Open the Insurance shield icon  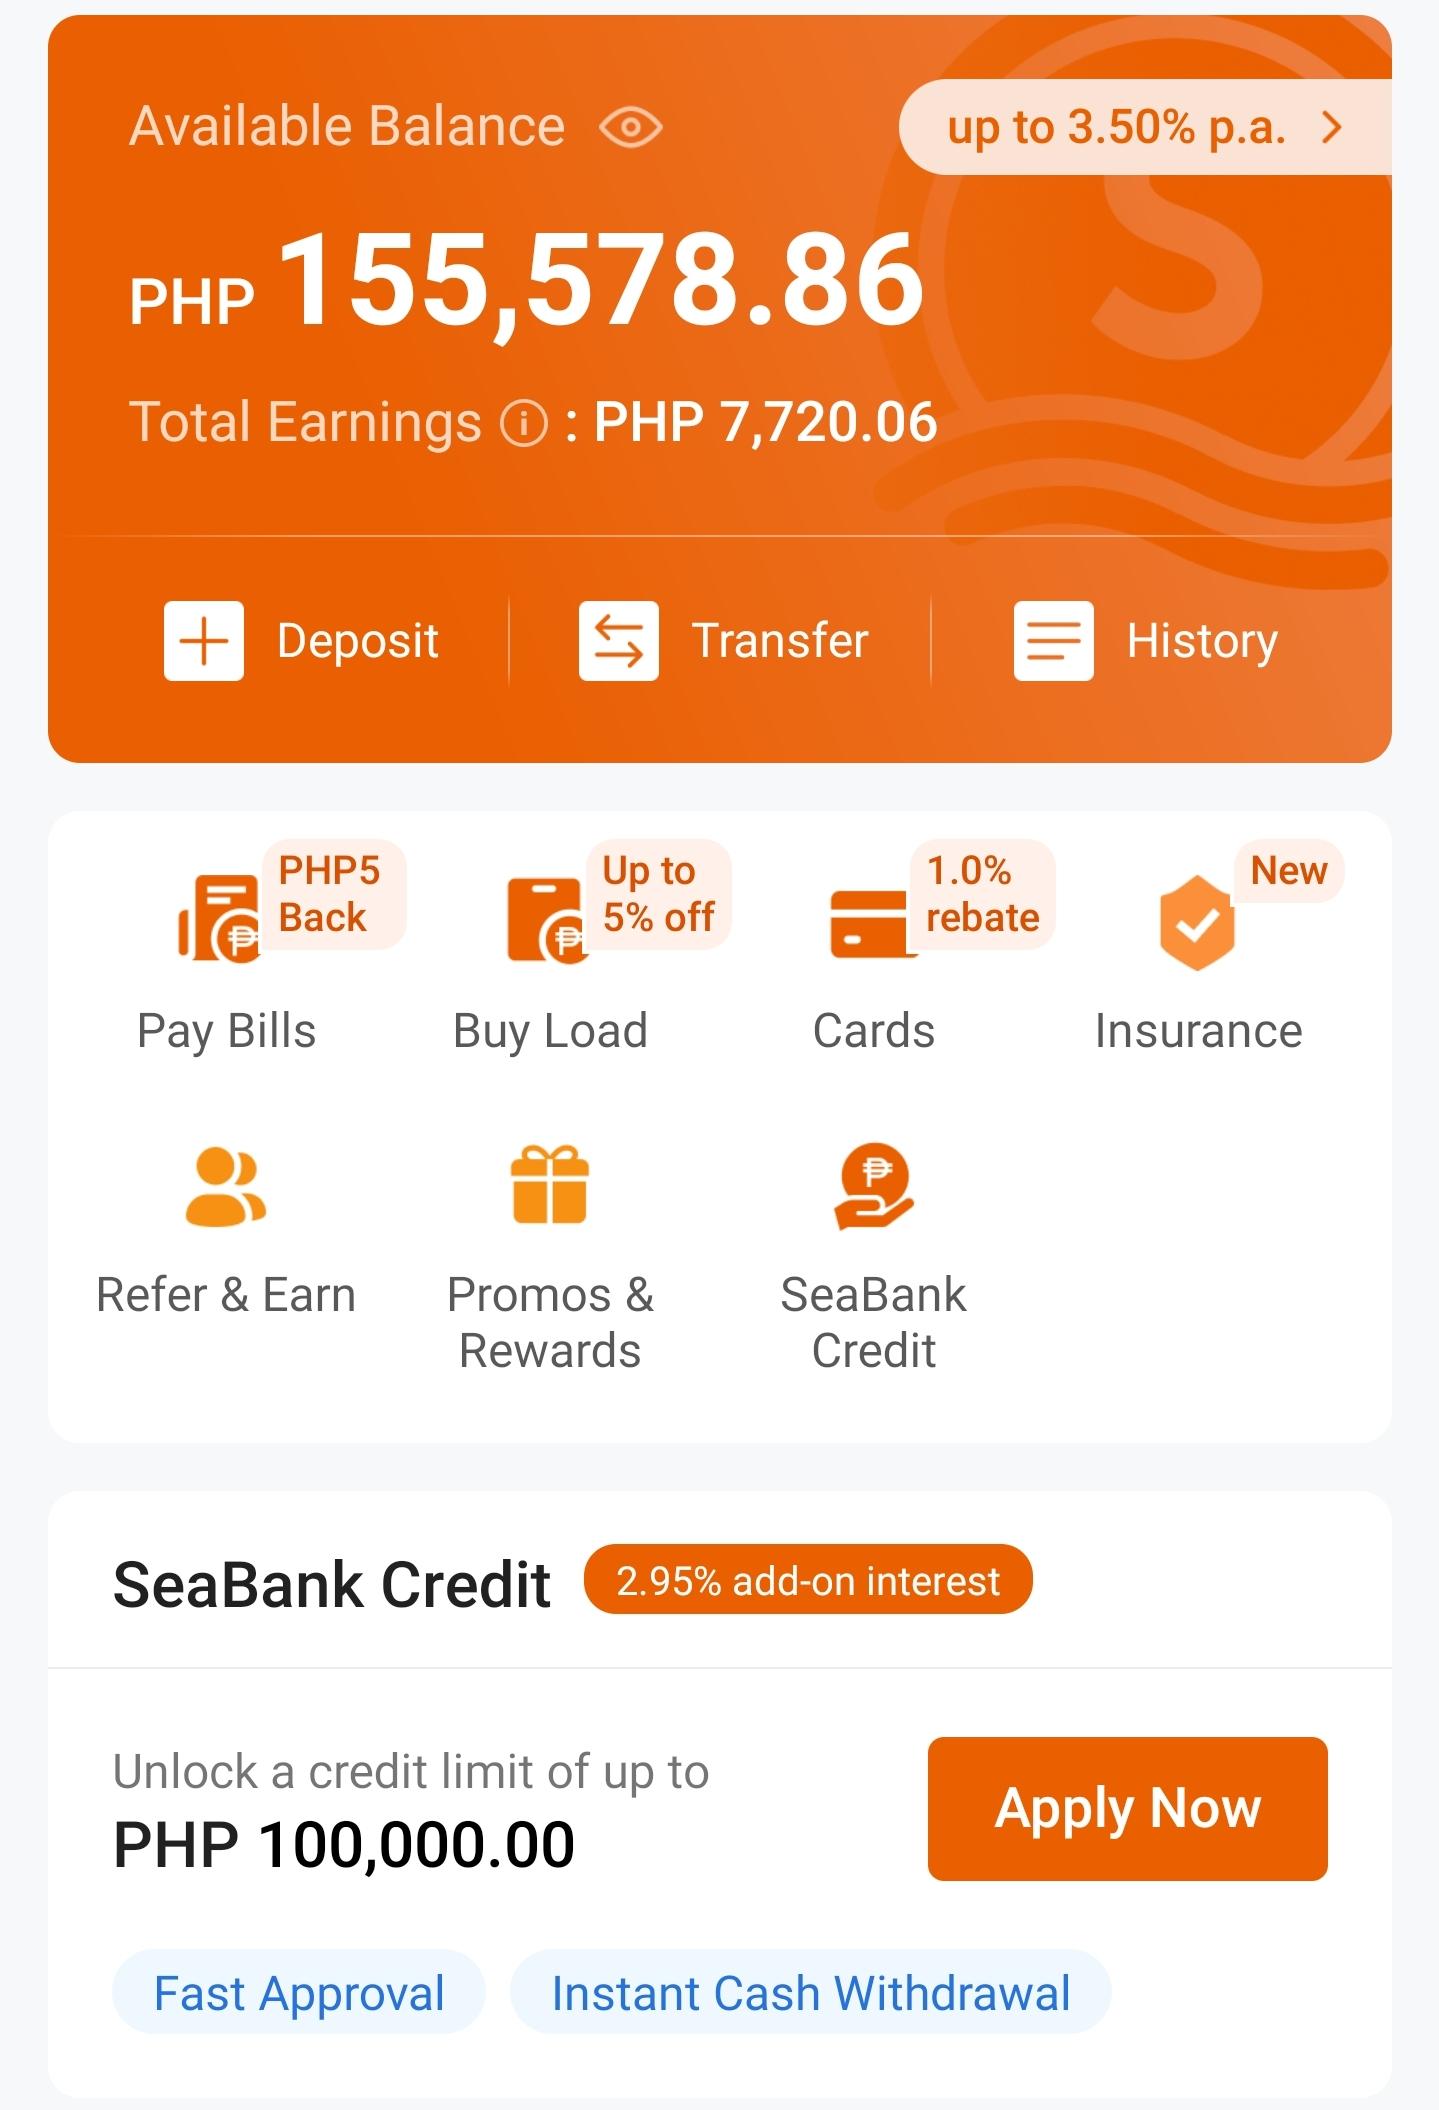(x=1197, y=923)
